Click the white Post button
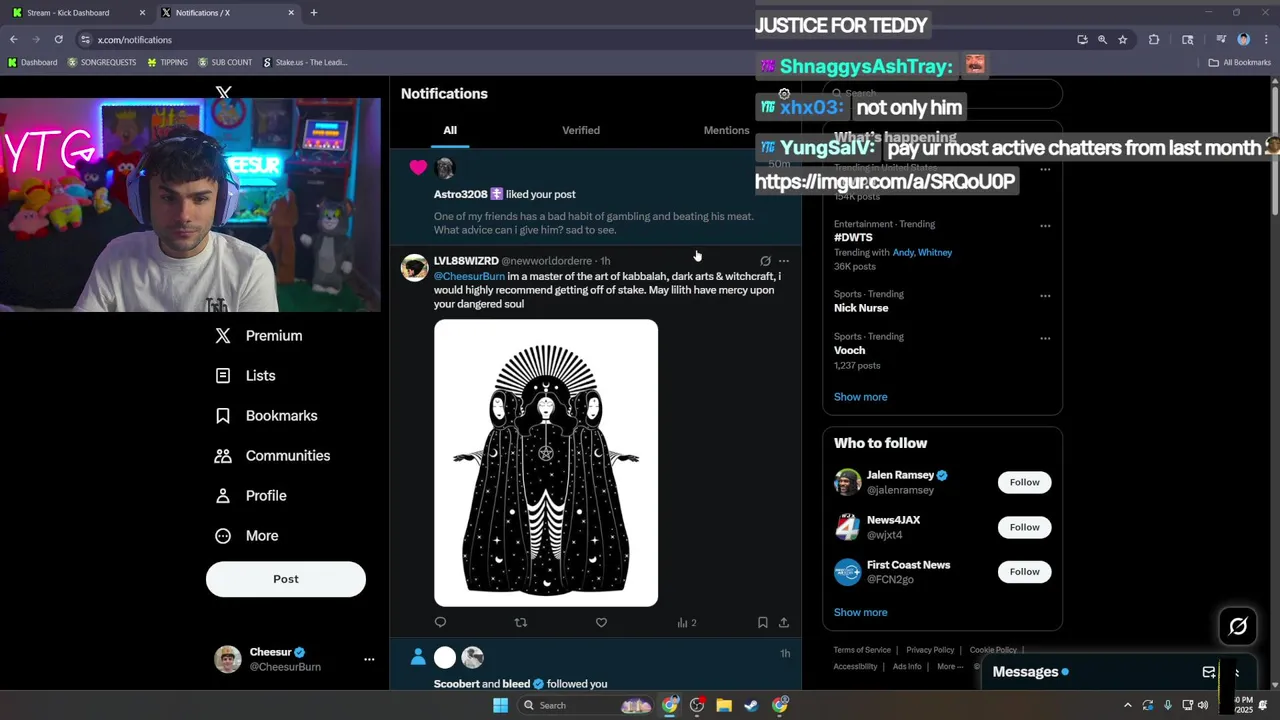This screenshot has height=720, width=1280. coord(286,579)
